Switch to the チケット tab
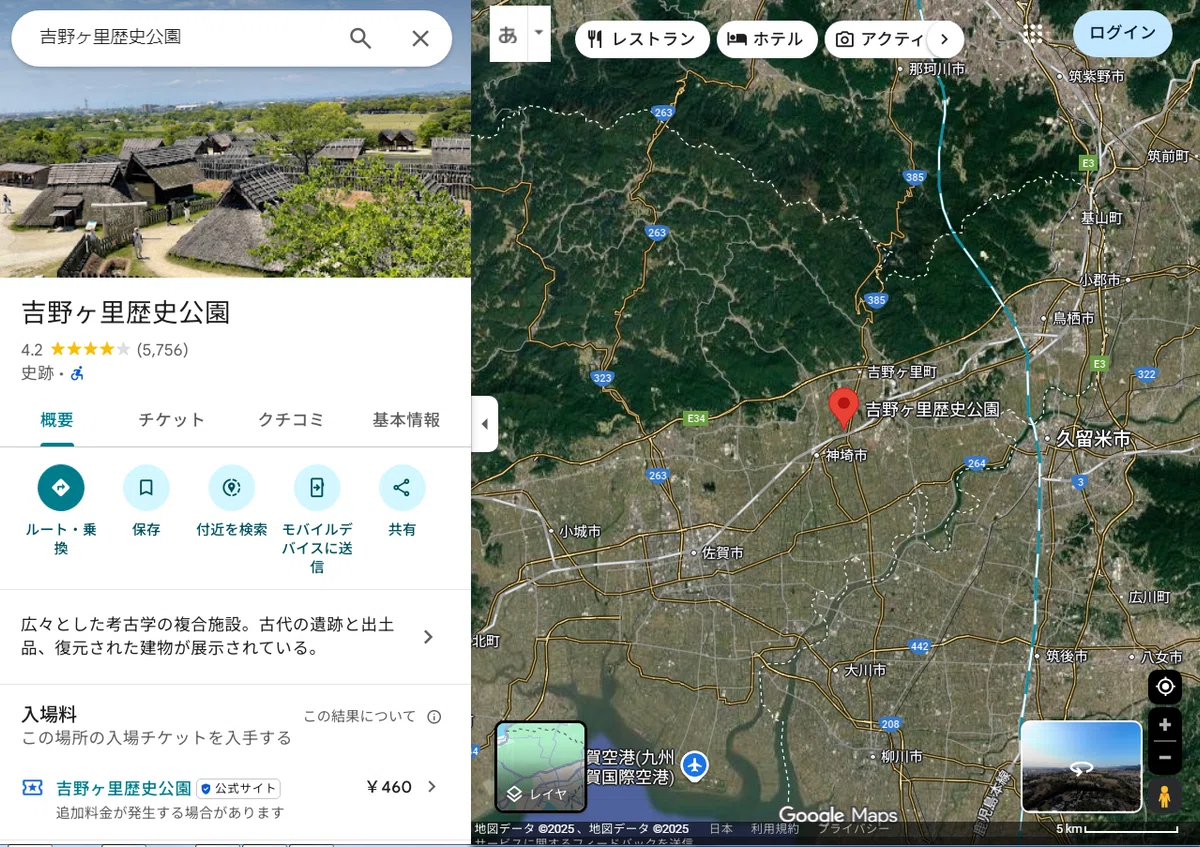 172,420
